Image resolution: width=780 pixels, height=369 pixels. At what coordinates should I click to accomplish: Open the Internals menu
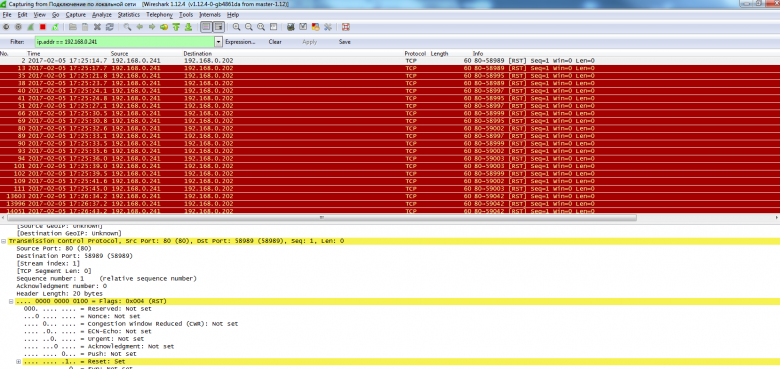click(x=210, y=15)
